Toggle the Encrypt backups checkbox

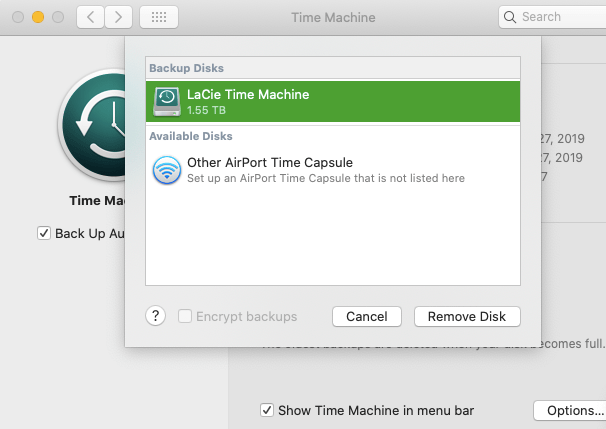185,316
